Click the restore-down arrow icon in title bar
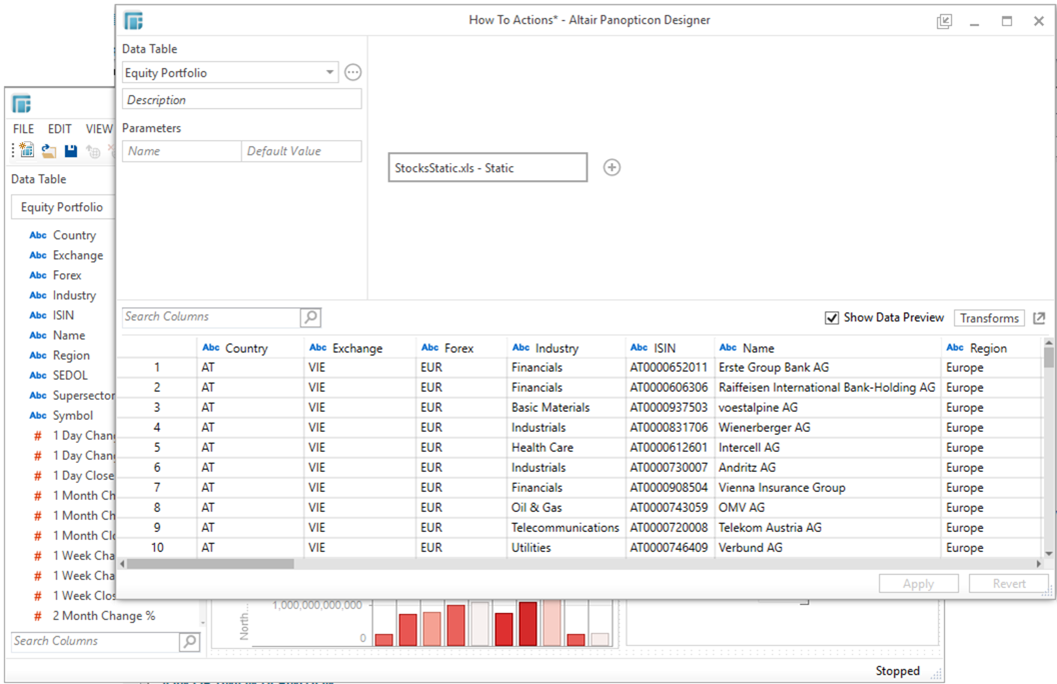The width and height of the screenshot is (1057, 684). (944, 21)
